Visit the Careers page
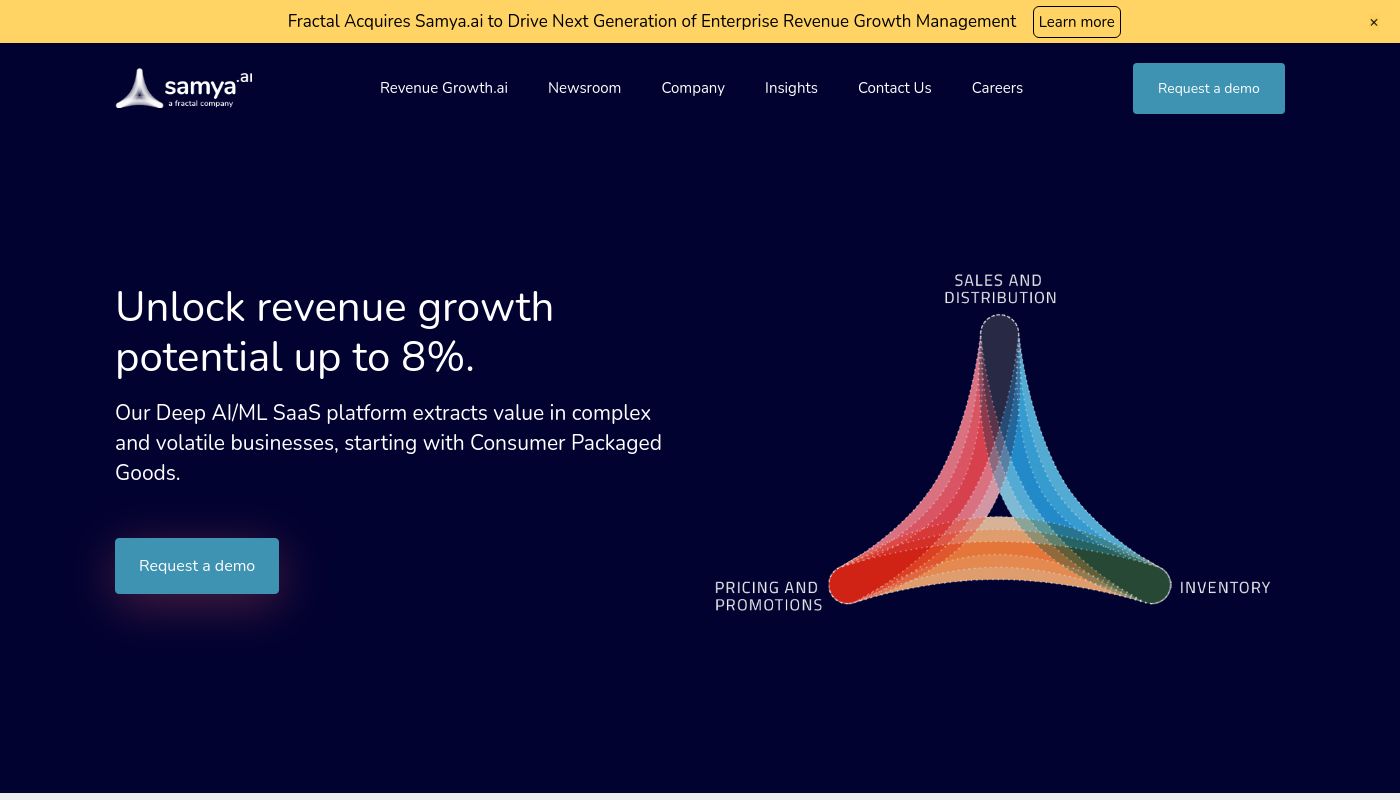Screen dimensions: 1400x800 [997, 88]
